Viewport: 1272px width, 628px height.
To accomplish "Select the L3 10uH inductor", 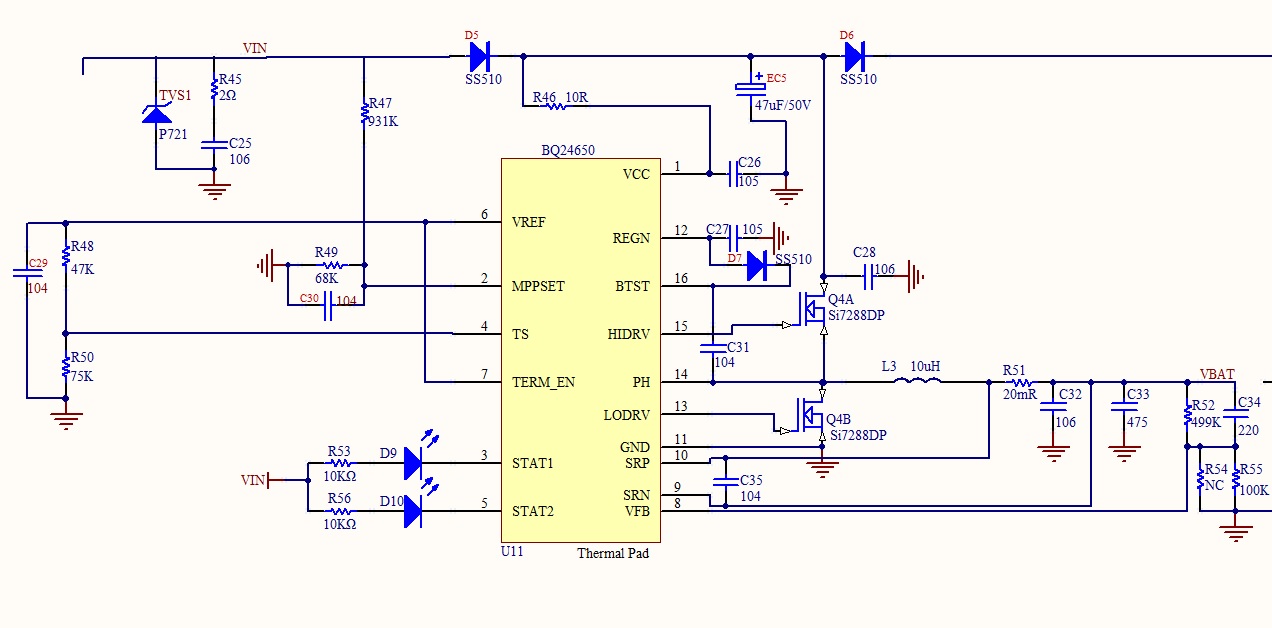I will [x=922, y=381].
